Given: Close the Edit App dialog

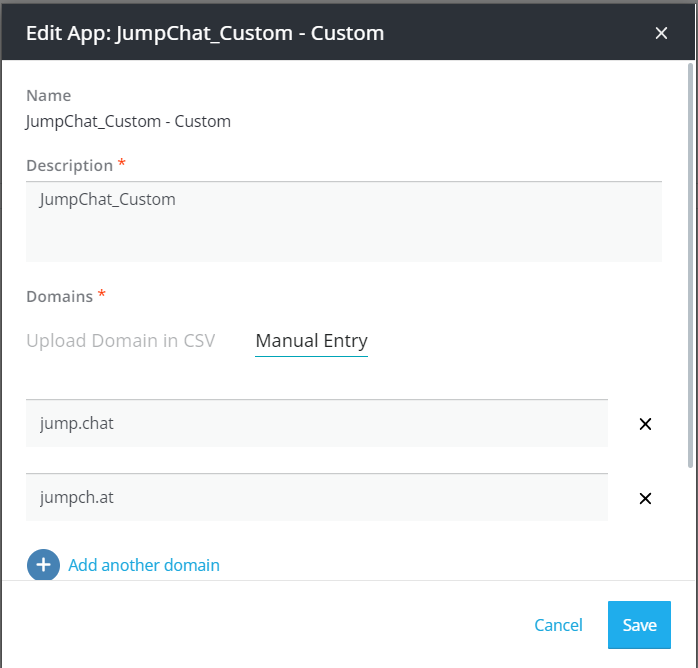Looking at the screenshot, I should [x=661, y=33].
